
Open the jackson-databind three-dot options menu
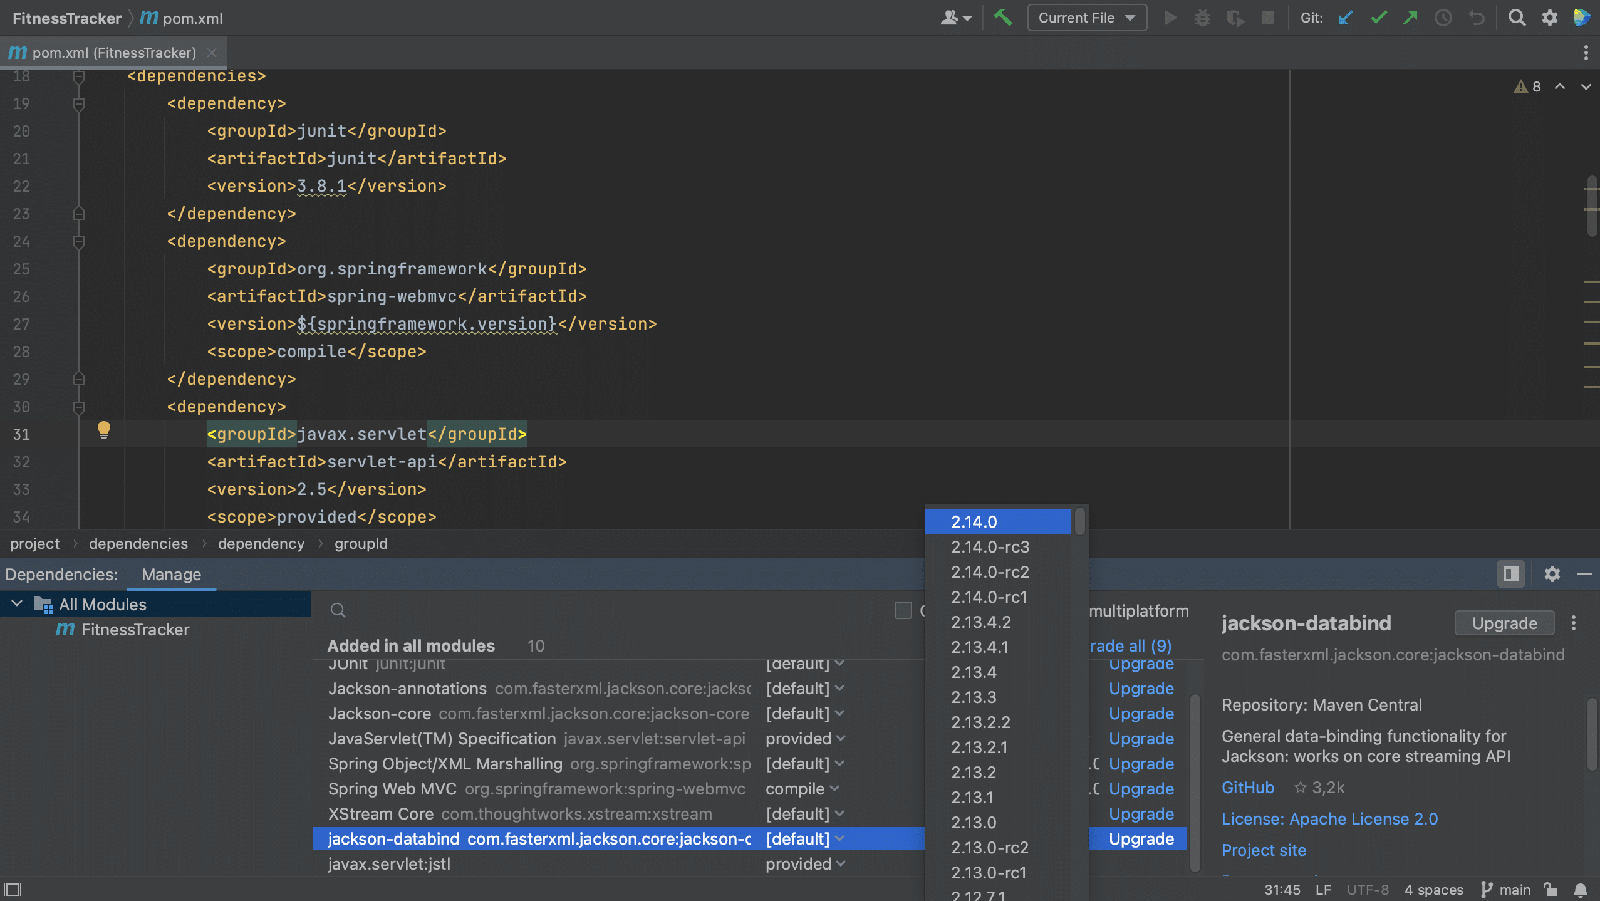click(1574, 623)
